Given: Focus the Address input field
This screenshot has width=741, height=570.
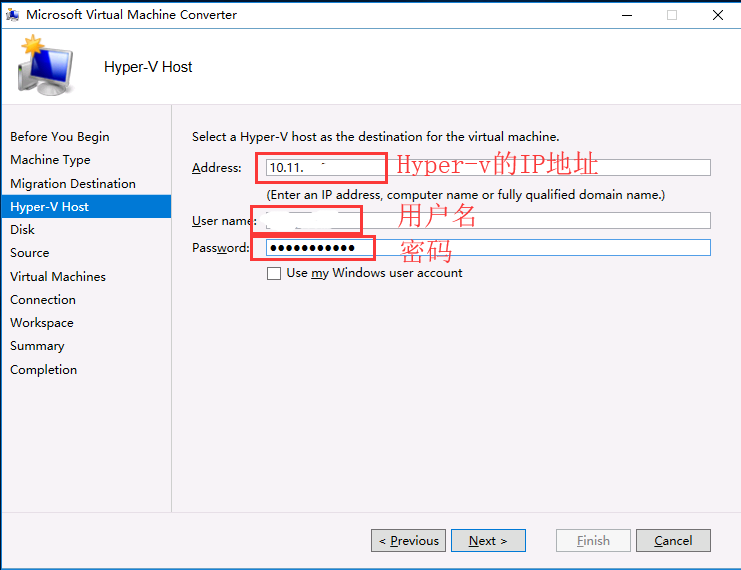Looking at the screenshot, I should [x=488, y=167].
